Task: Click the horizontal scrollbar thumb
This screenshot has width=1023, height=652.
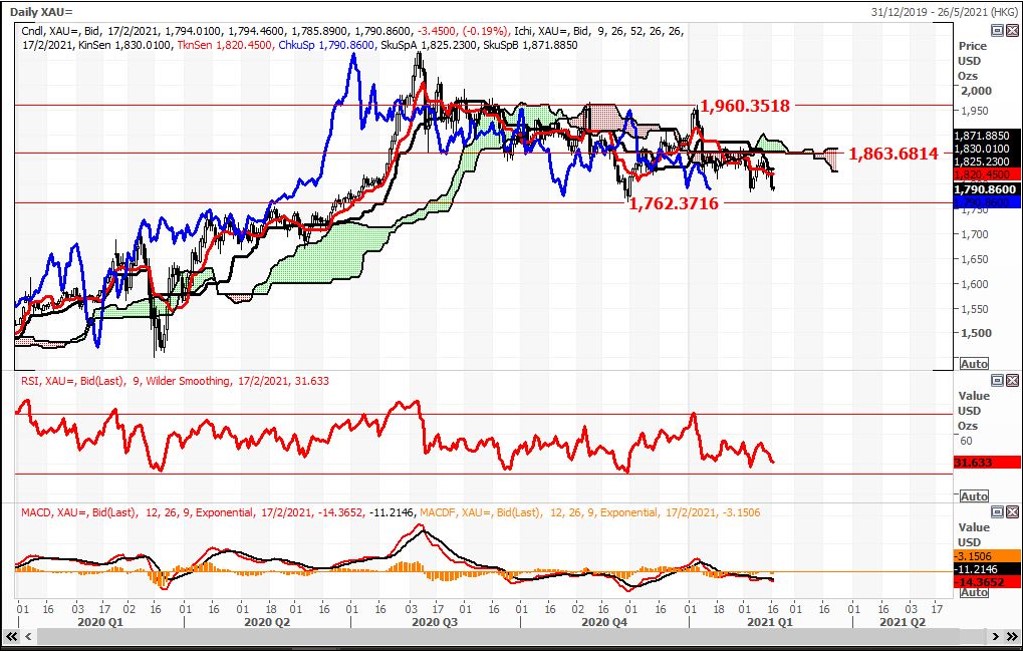Action: click(500, 637)
